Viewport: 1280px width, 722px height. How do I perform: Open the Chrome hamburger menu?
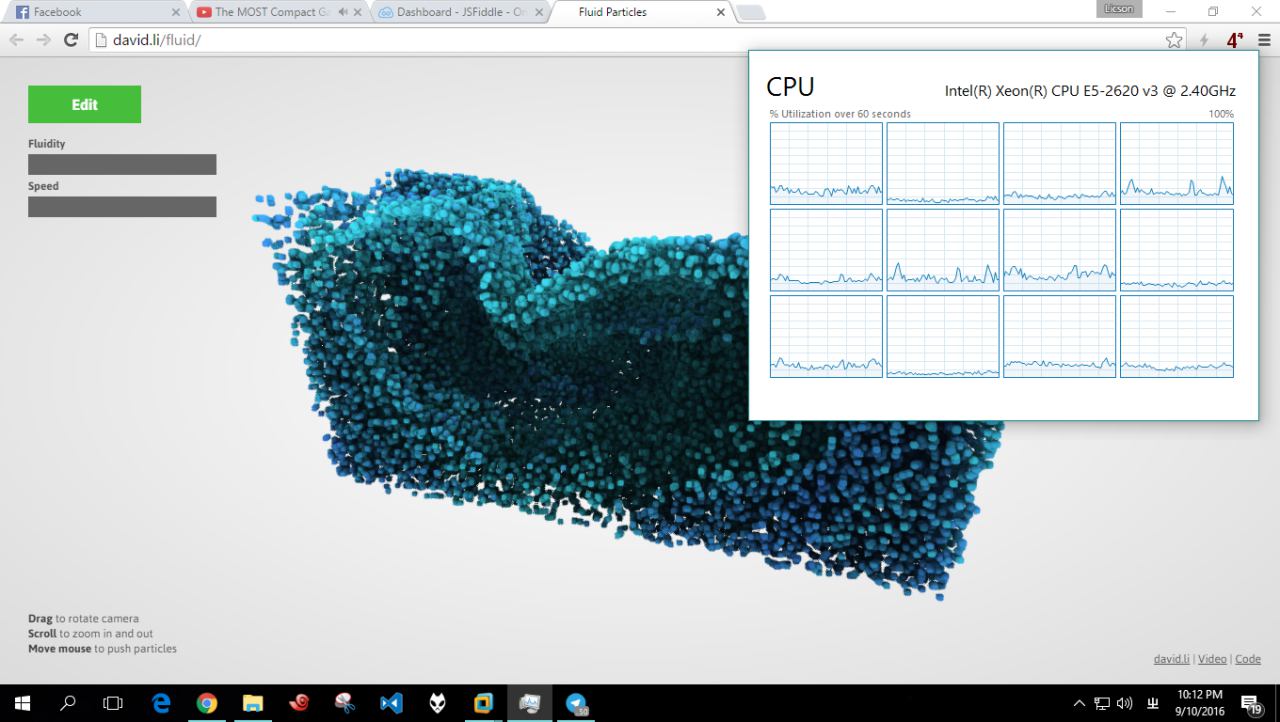click(x=1264, y=40)
